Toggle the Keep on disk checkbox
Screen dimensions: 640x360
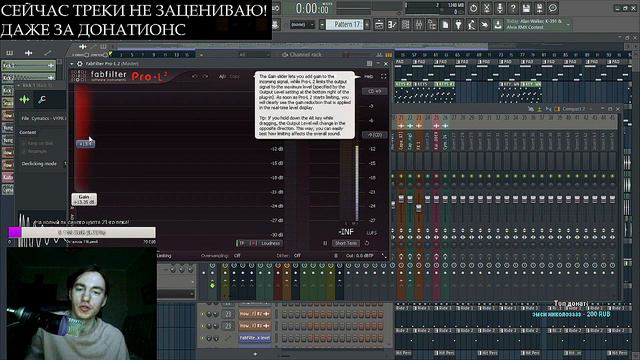pyautogui.click(x=24, y=144)
